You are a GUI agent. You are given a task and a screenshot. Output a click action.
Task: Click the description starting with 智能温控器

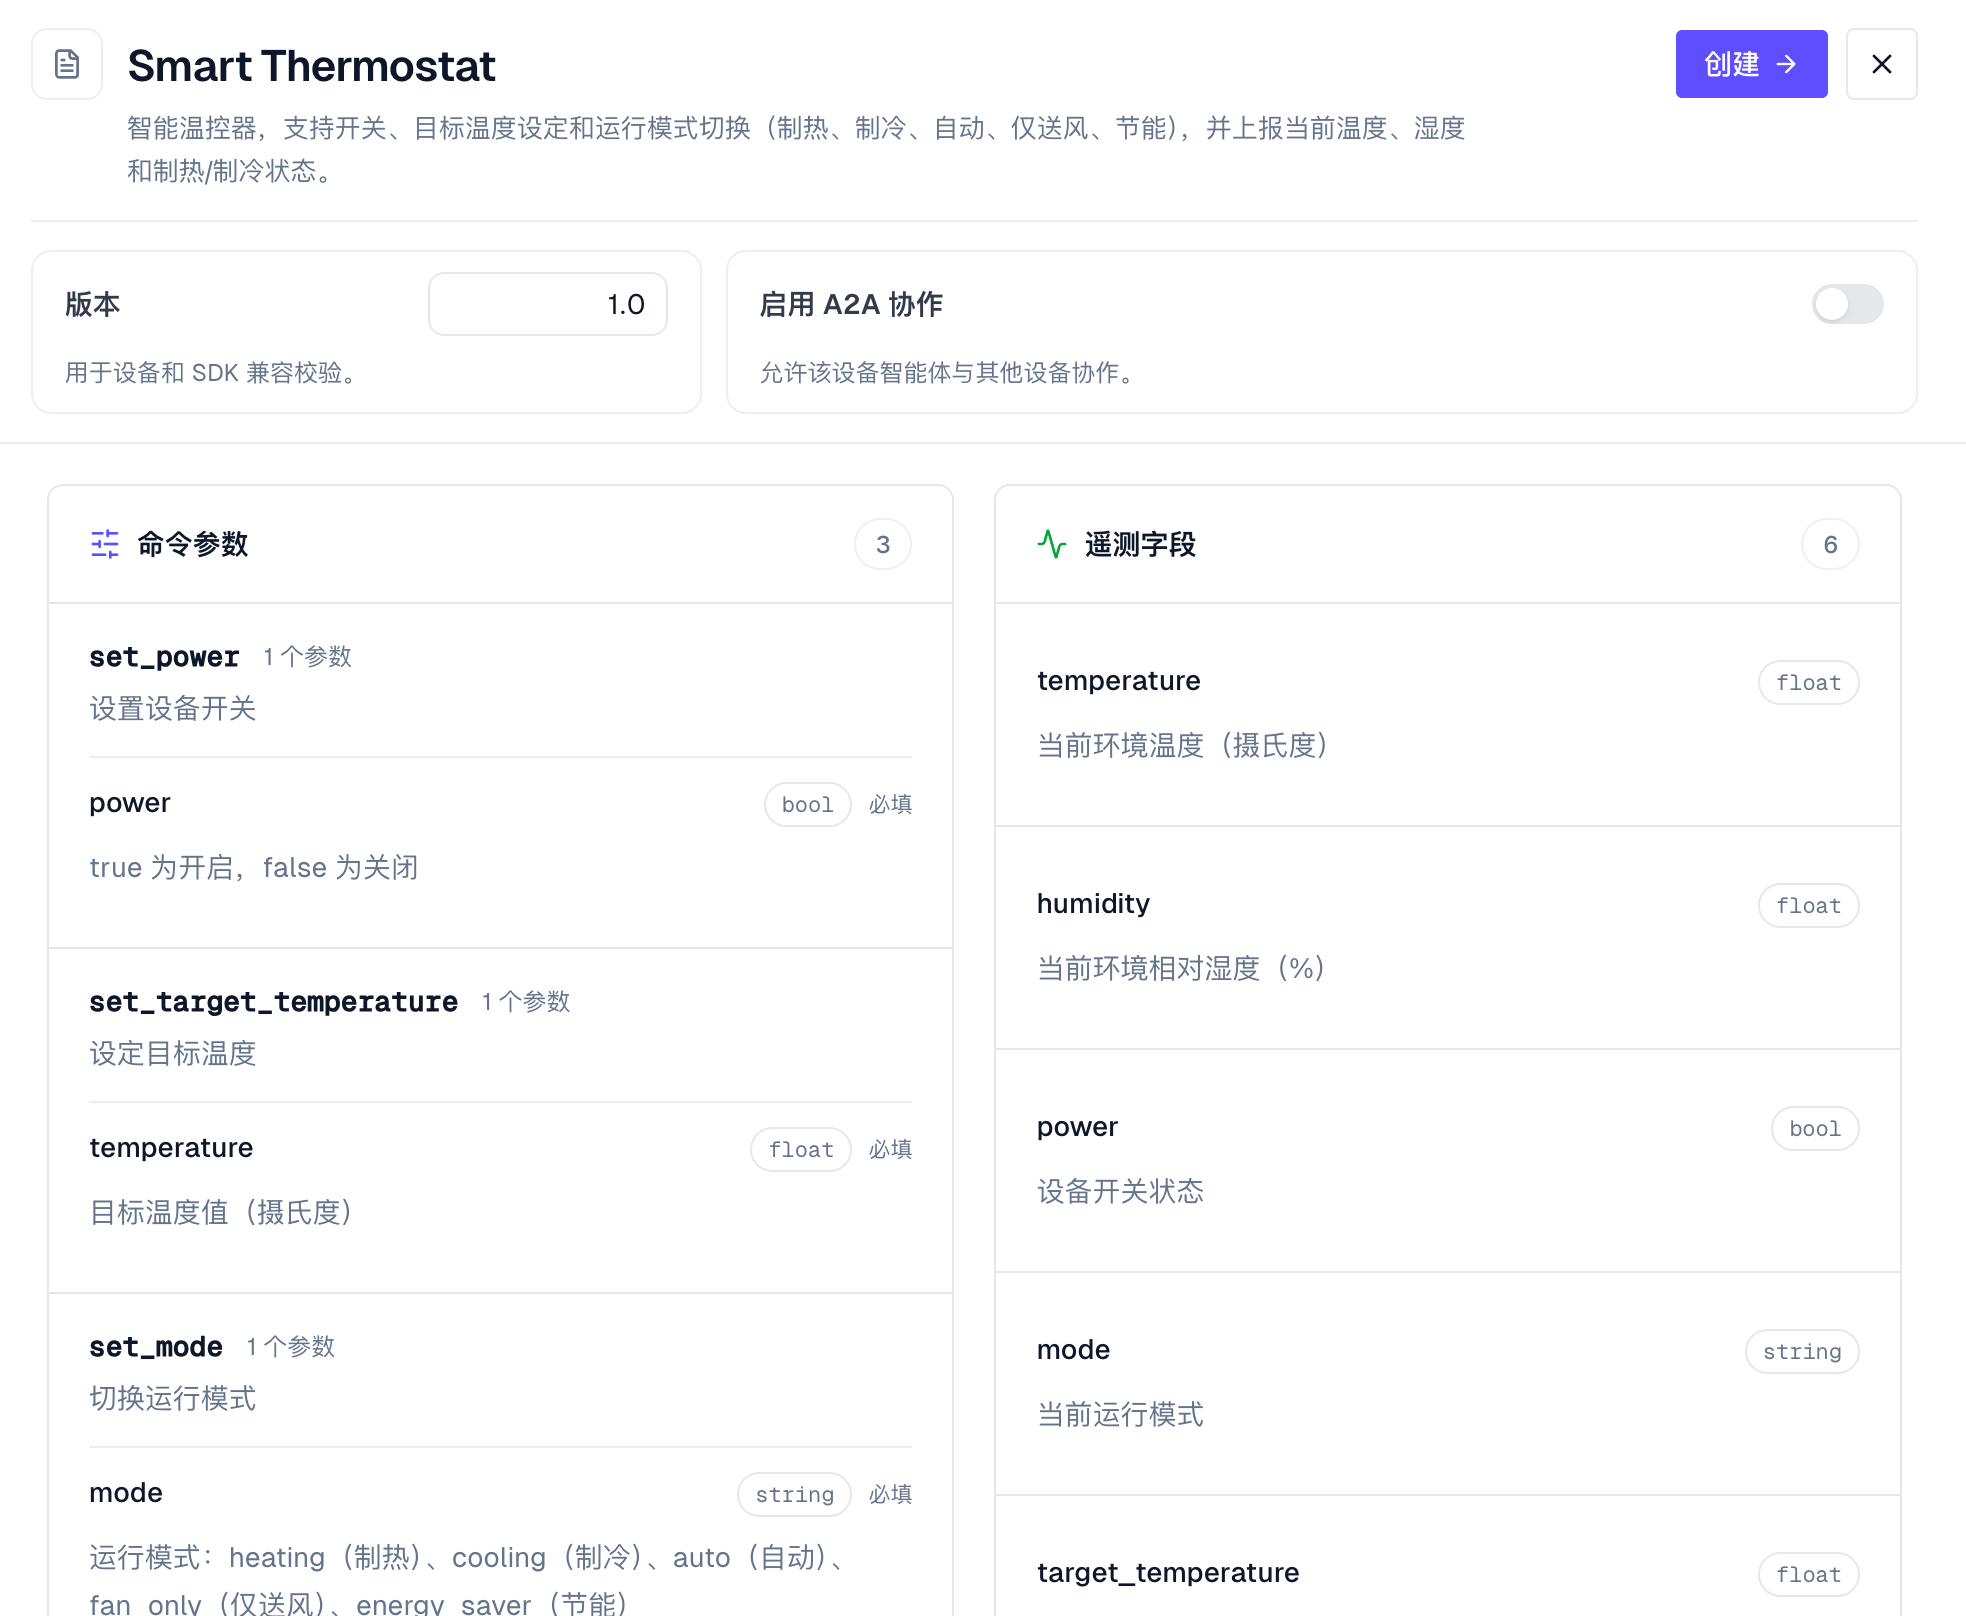[796, 149]
